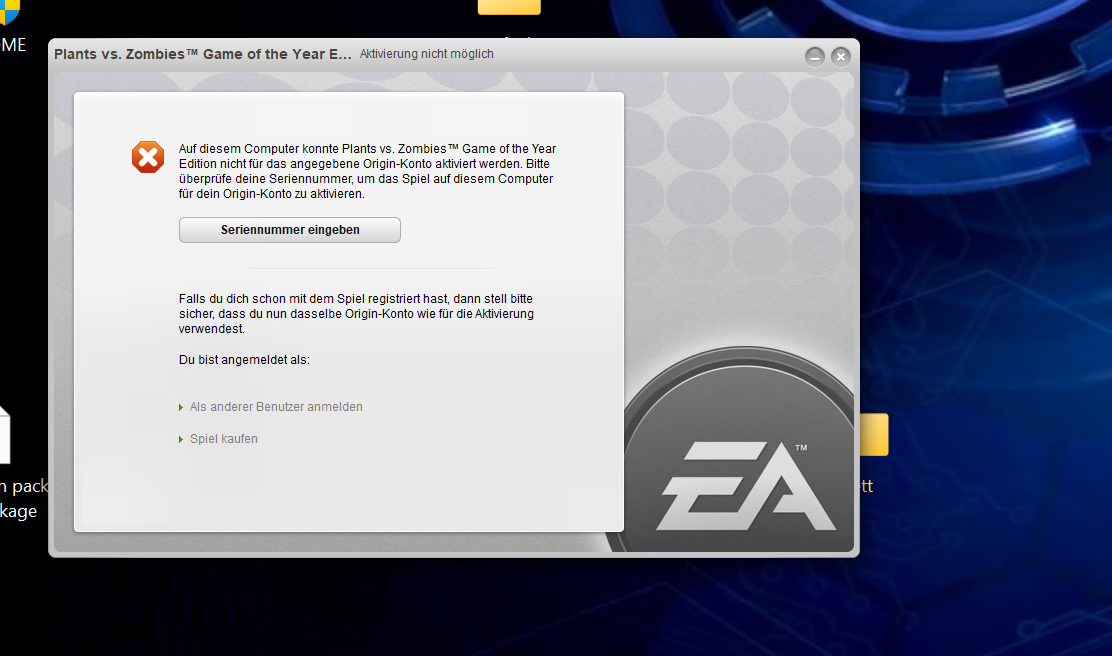Screen dimensions: 1112x656
Task: Click the 'Aktivierung nicht möglich' title text
Action: click(426, 54)
